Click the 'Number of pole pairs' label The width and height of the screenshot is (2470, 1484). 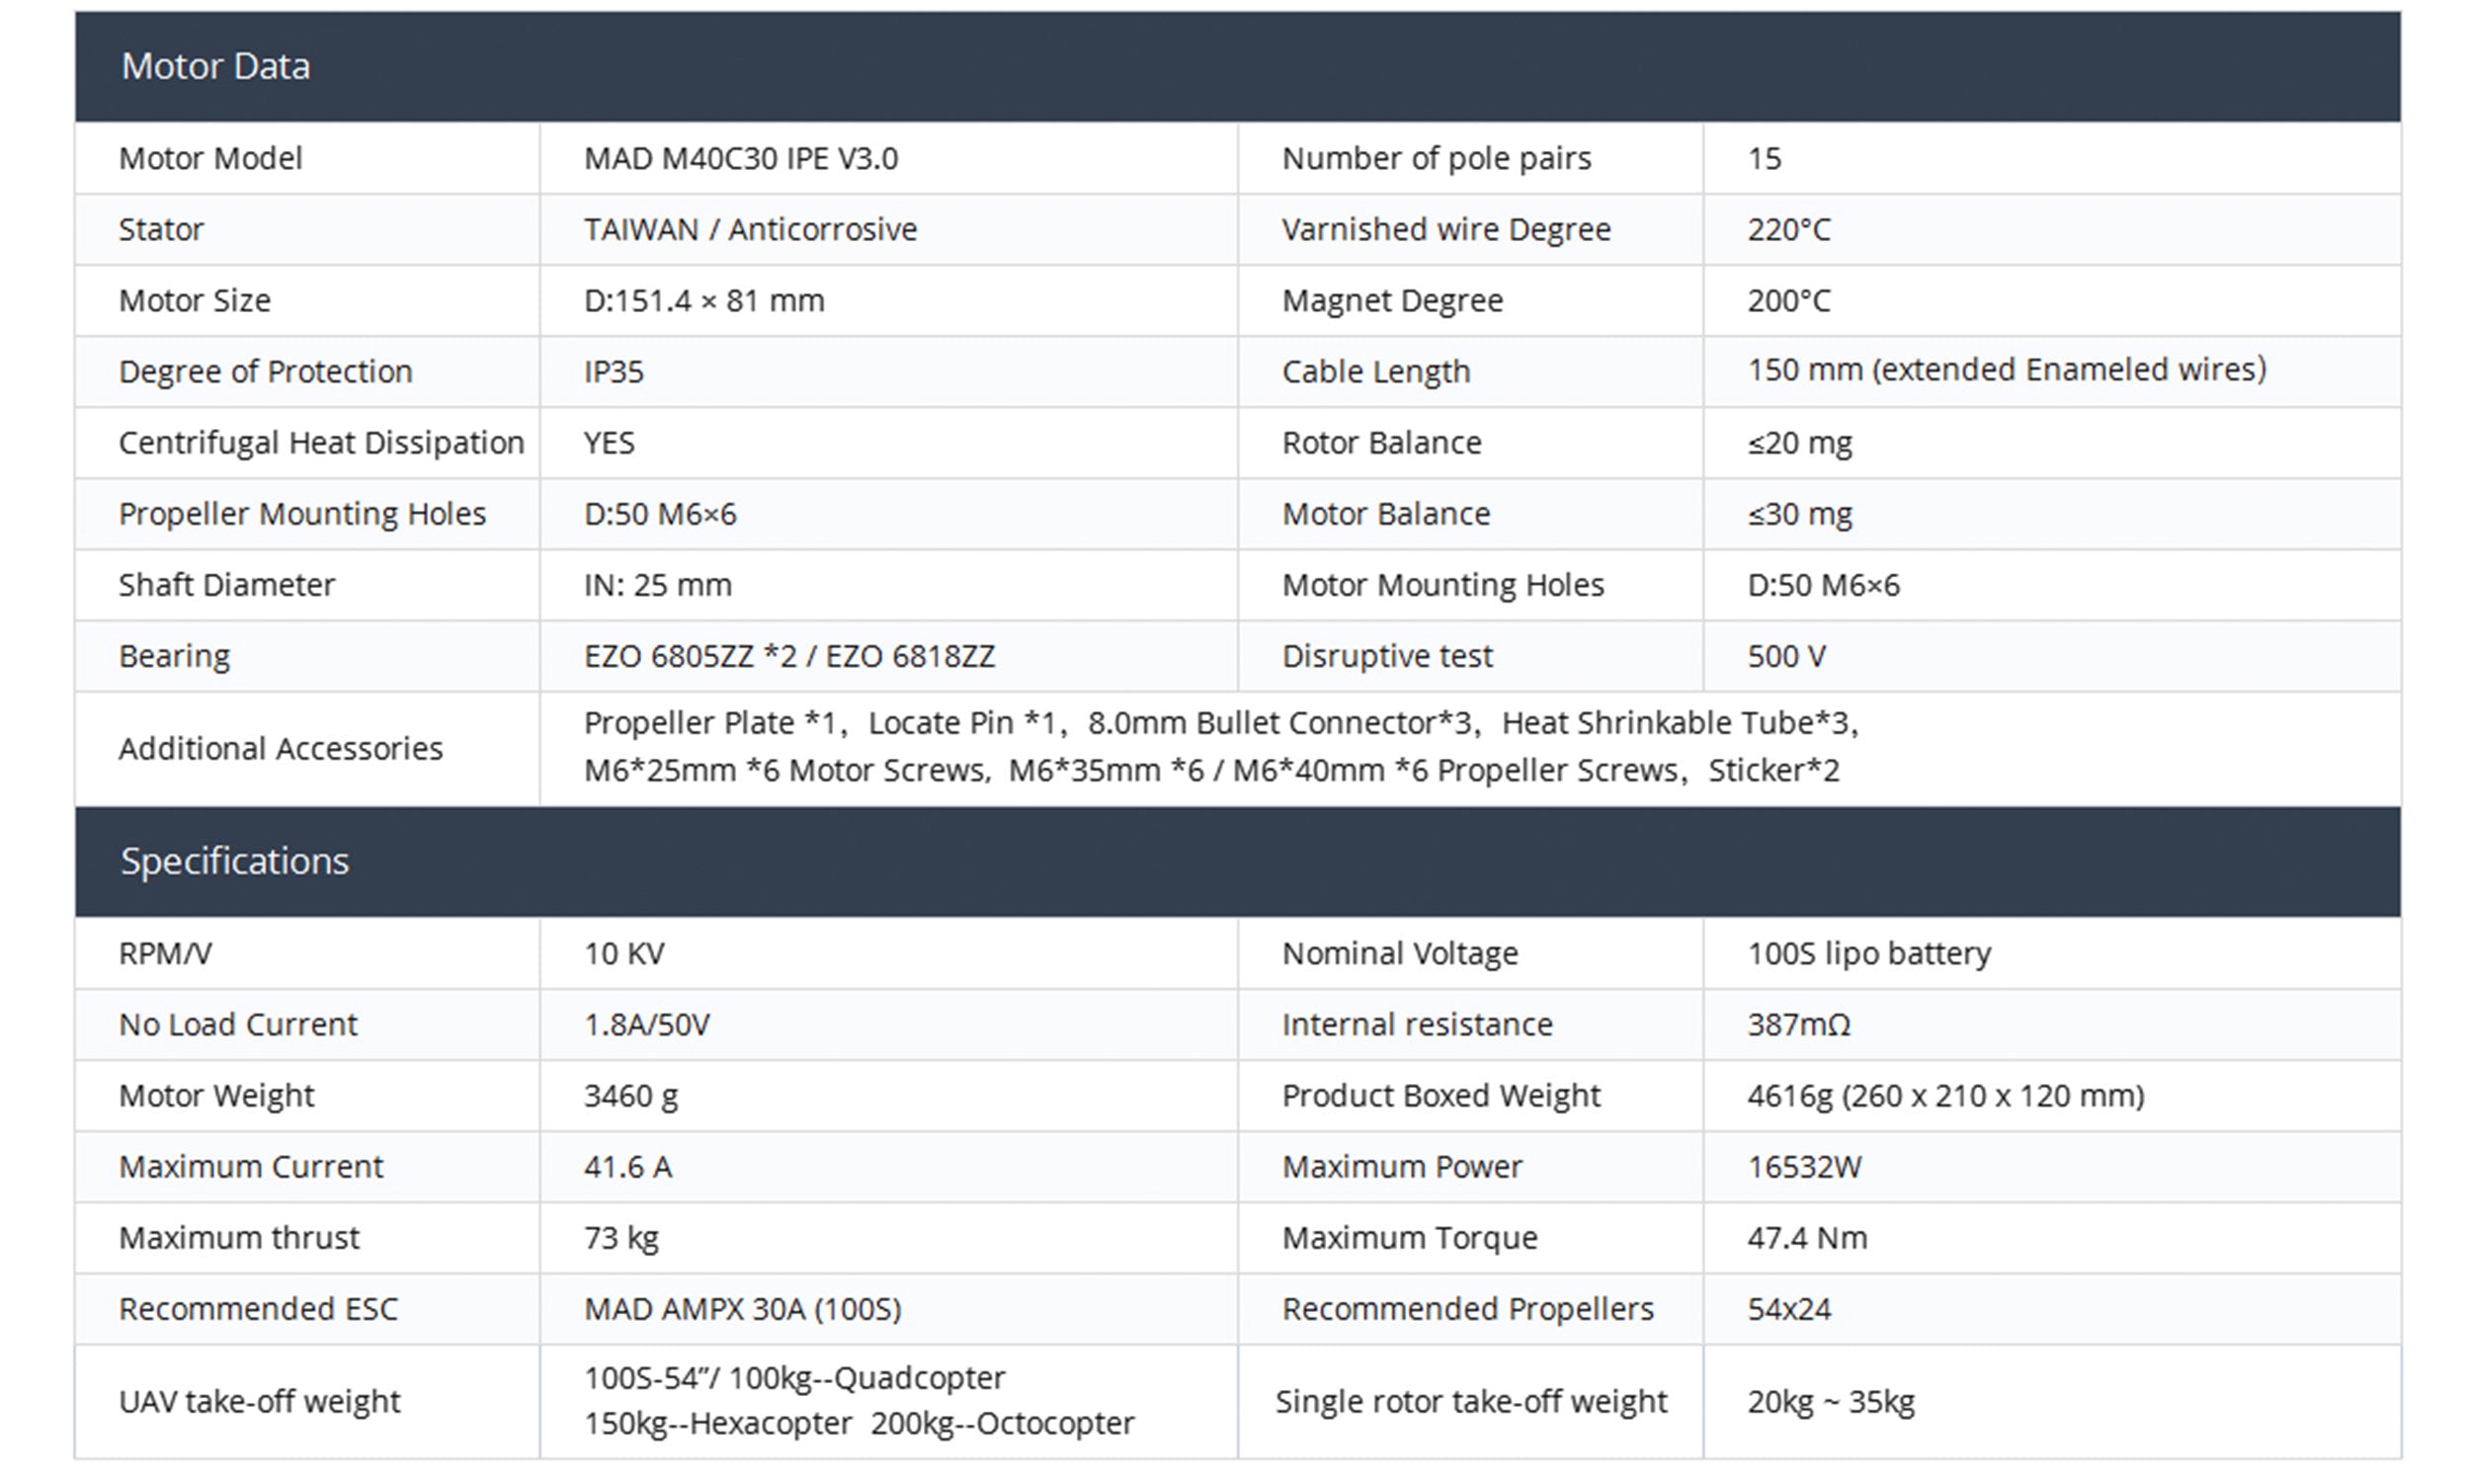pyautogui.click(x=1436, y=158)
